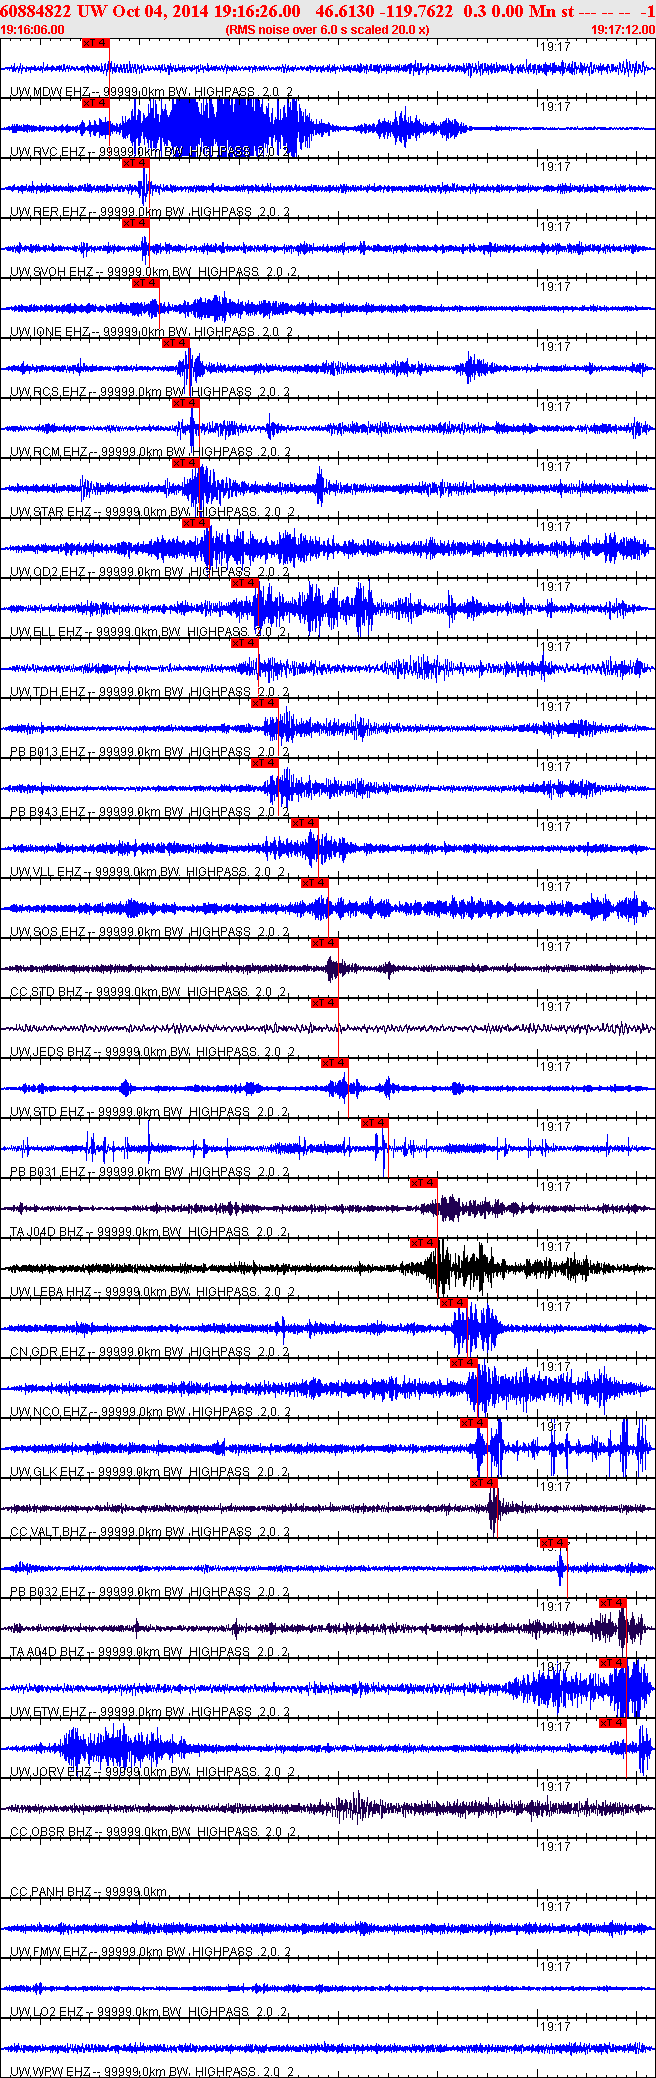
Task: Click the event ID 60884822 in the header
Action: [x=37, y=11]
